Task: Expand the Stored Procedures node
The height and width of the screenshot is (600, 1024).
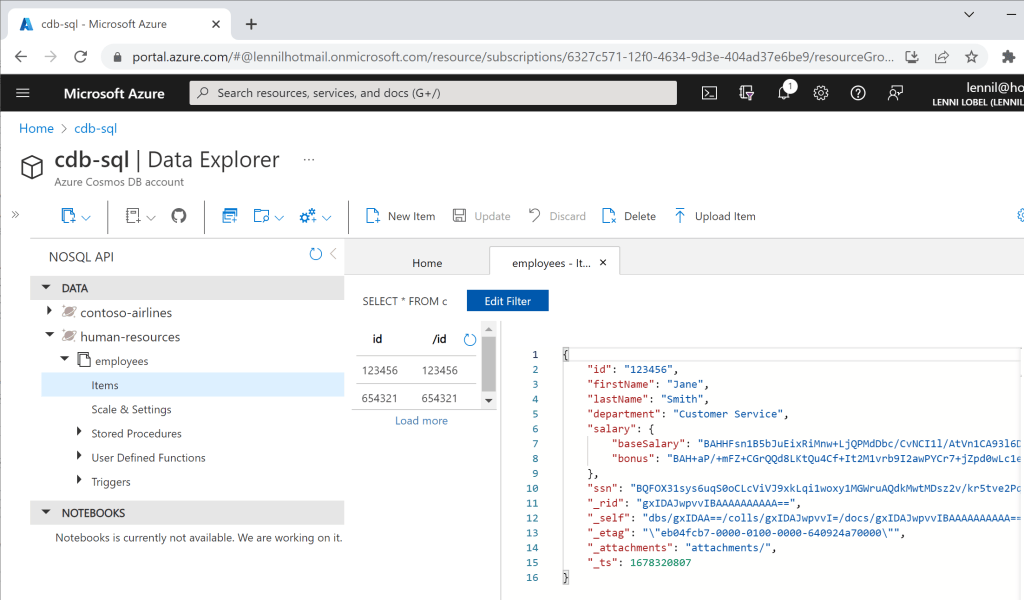Action: coord(79,432)
